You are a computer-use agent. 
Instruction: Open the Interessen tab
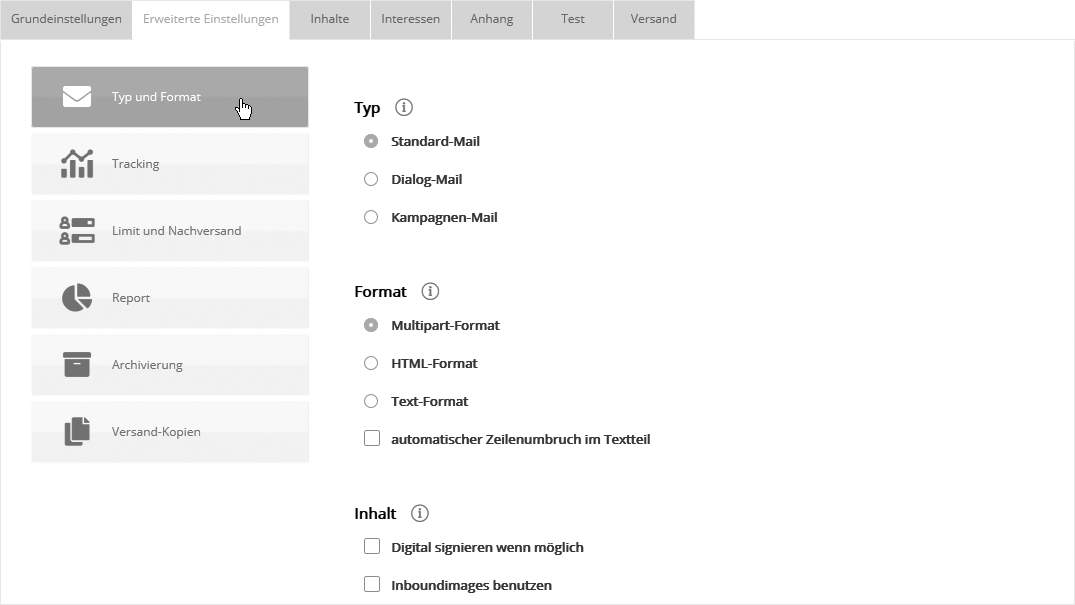410,19
